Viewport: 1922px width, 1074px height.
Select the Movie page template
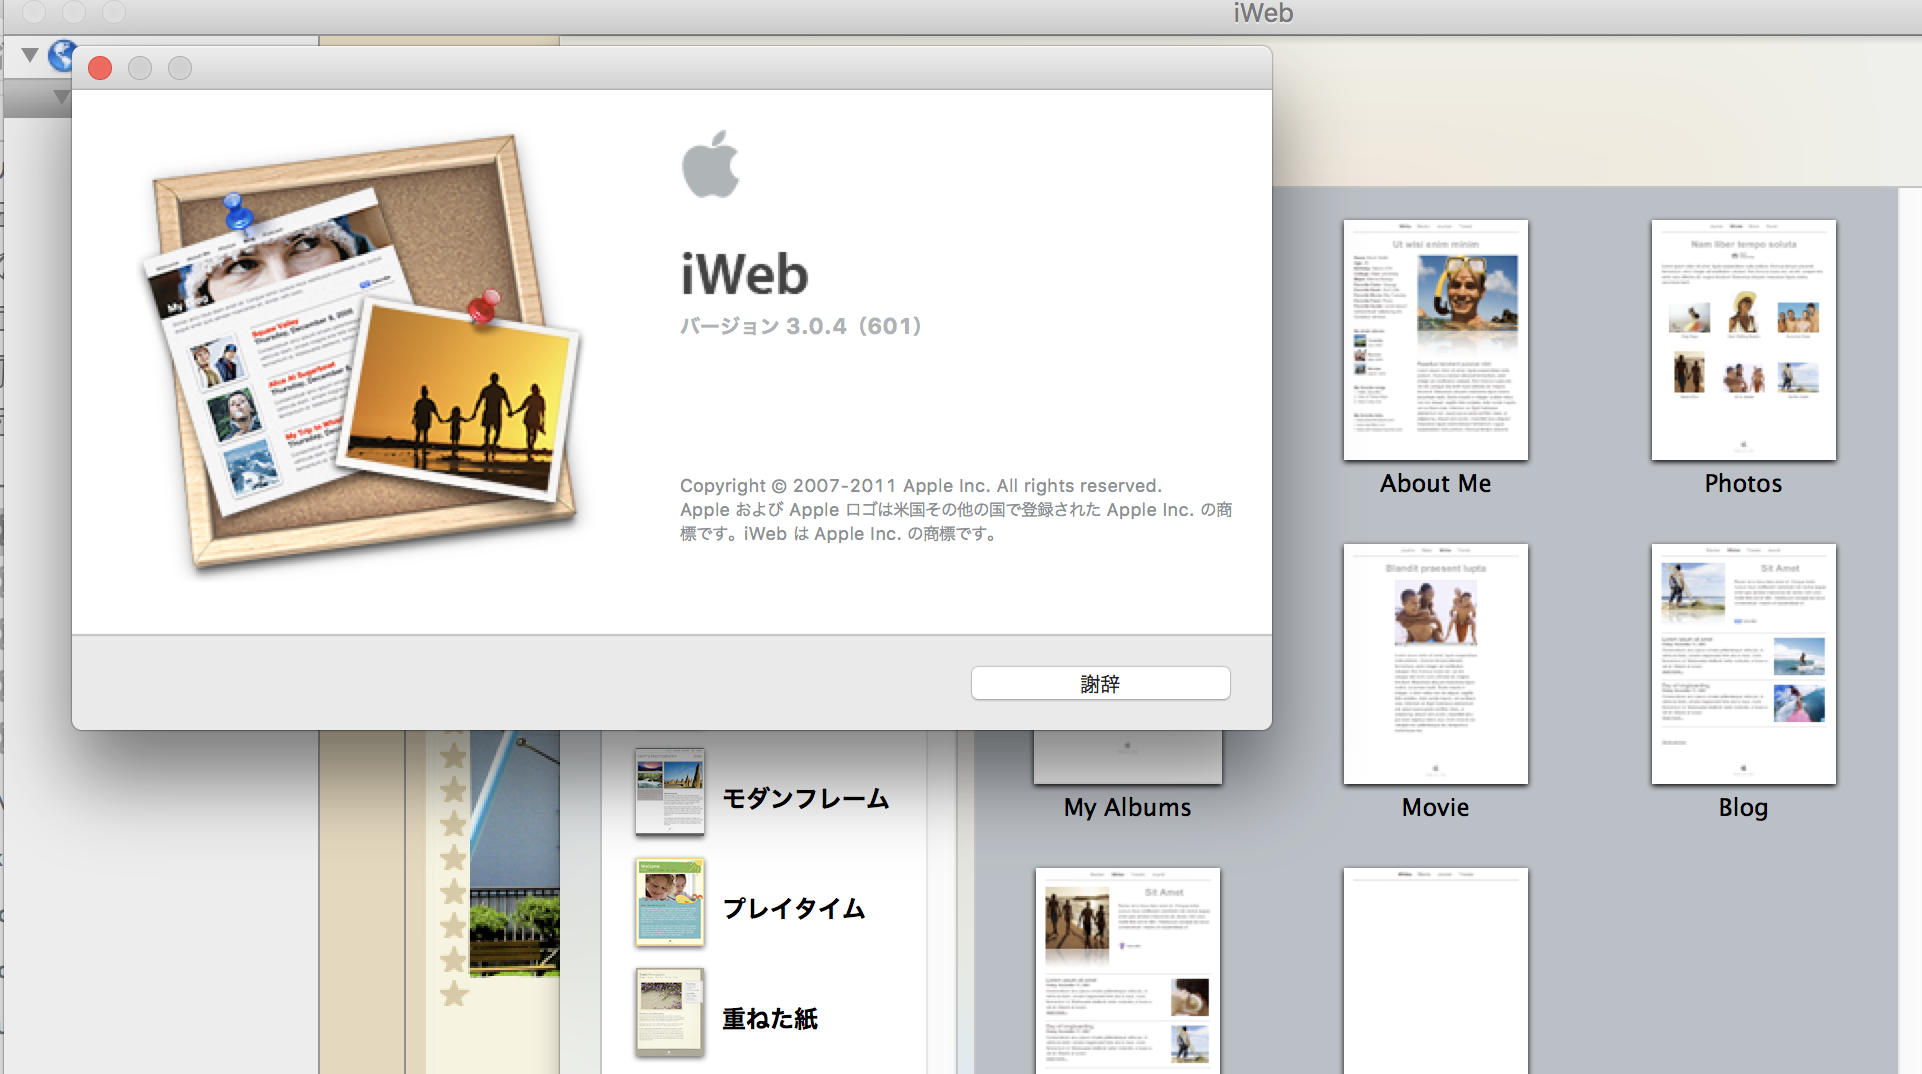click(1435, 664)
